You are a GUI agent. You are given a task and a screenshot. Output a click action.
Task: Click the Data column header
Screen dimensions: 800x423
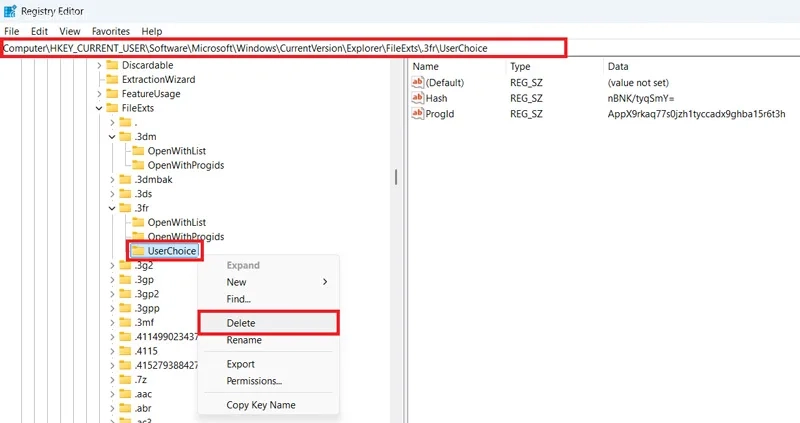[x=619, y=66]
